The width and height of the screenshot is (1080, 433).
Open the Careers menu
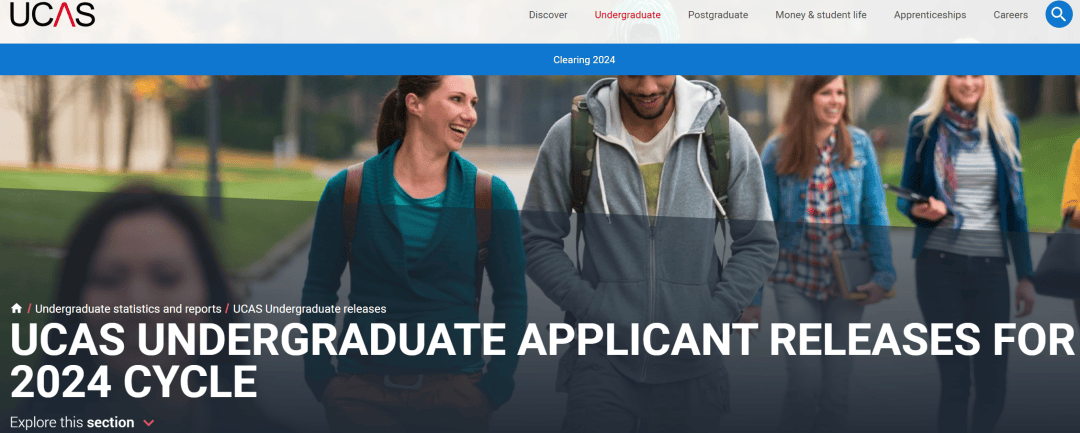(1010, 14)
